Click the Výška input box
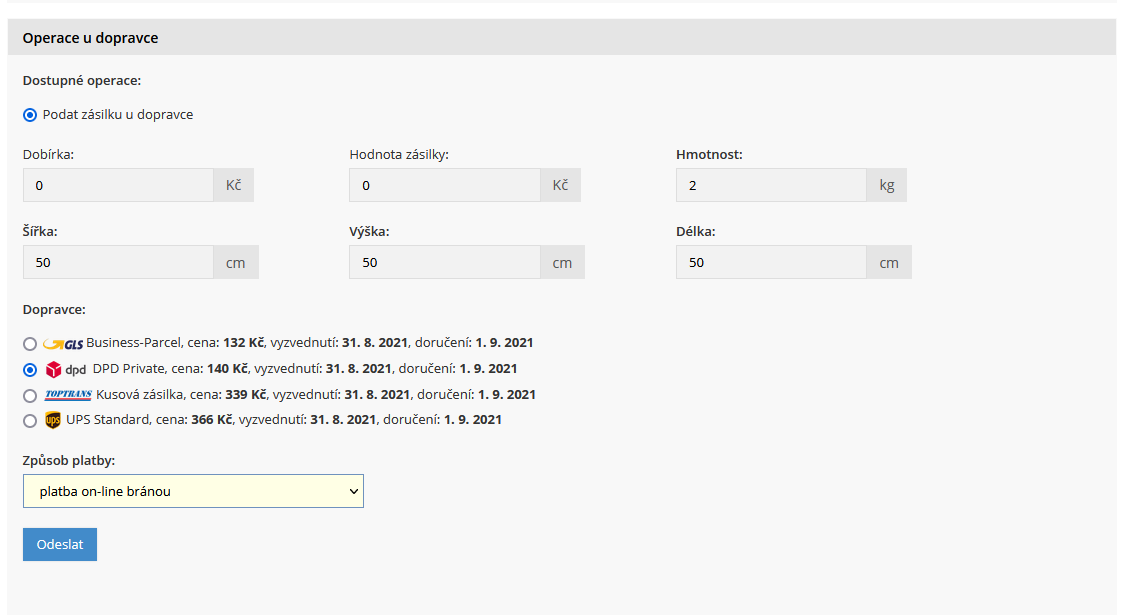The height and width of the screenshot is (615, 1128). (x=445, y=262)
